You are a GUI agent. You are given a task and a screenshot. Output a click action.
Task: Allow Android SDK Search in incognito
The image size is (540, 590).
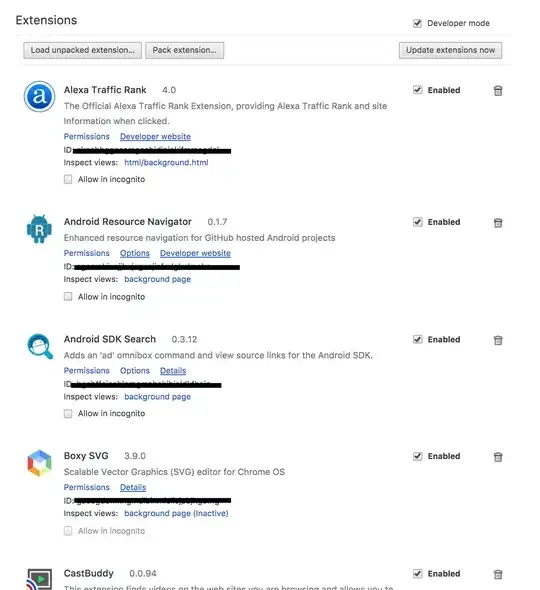coord(68,414)
